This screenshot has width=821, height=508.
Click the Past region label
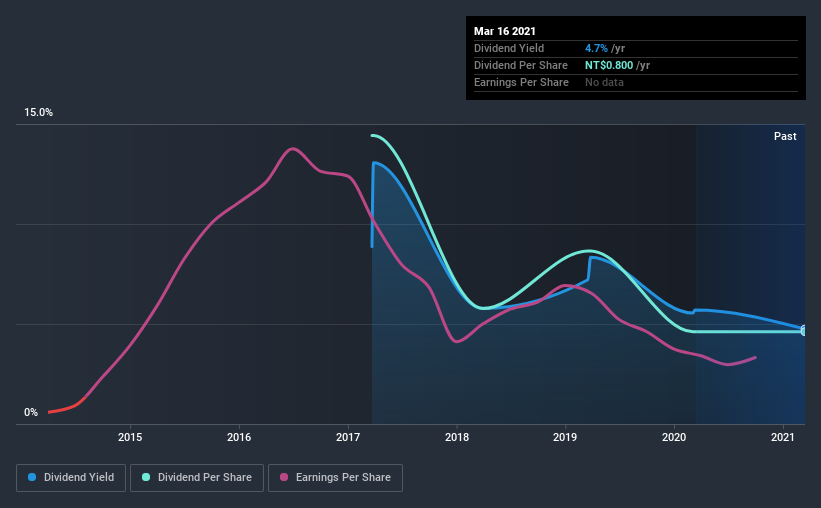[785, 136]
